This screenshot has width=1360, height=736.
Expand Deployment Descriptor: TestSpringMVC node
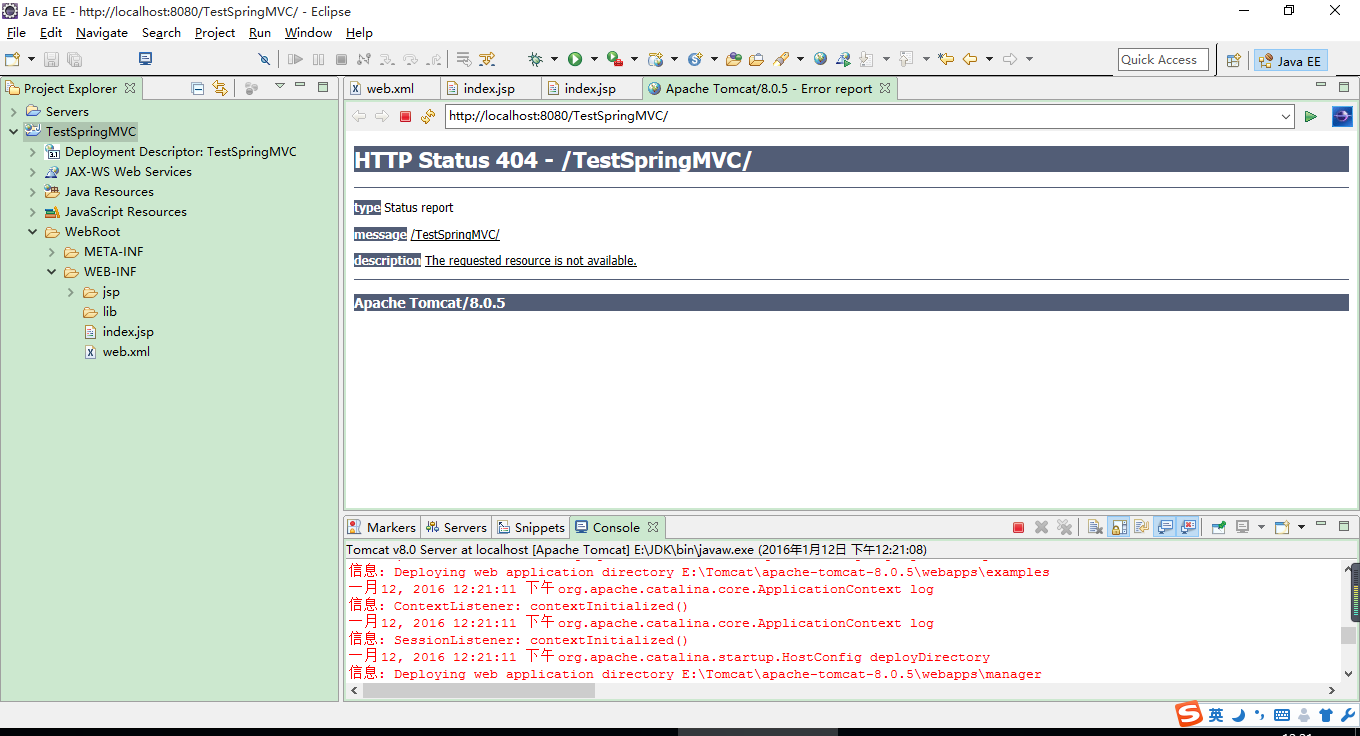click(x=32, y=152)
